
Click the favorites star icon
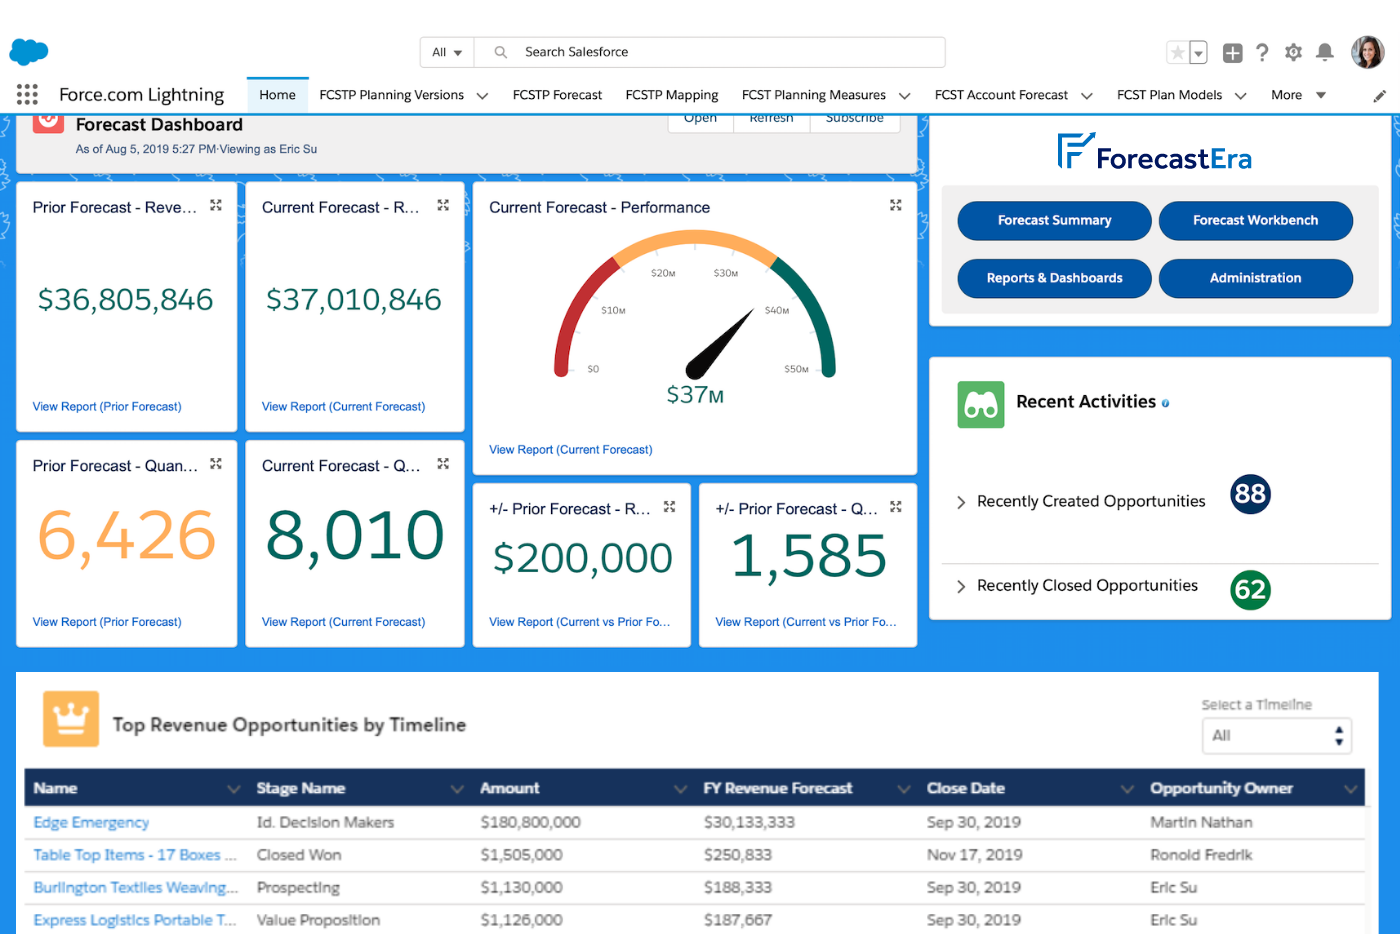click(1178, 52)
